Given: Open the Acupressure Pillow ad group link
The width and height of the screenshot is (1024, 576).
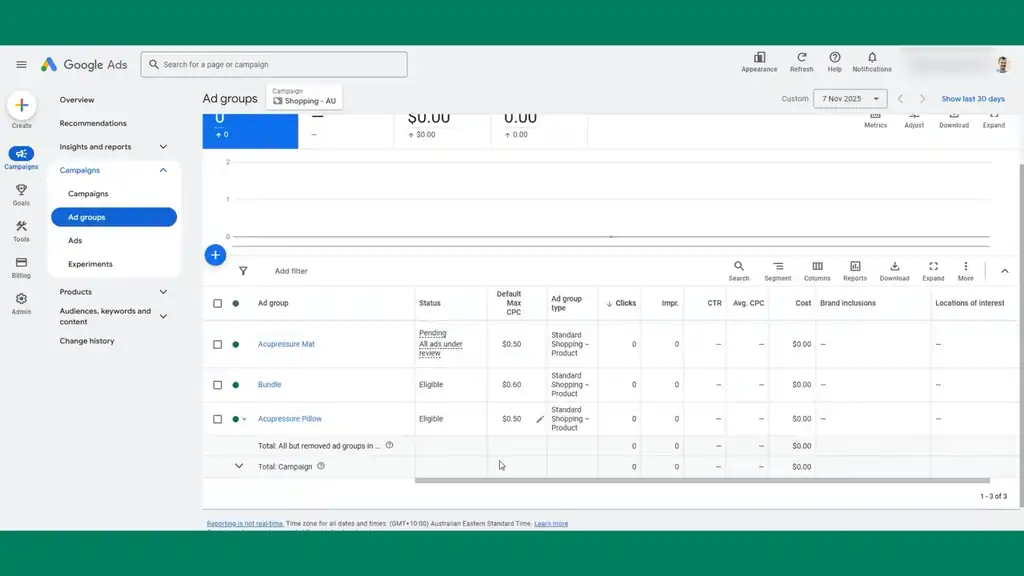Looking at the screenshot, I should [x=290, y=419].
